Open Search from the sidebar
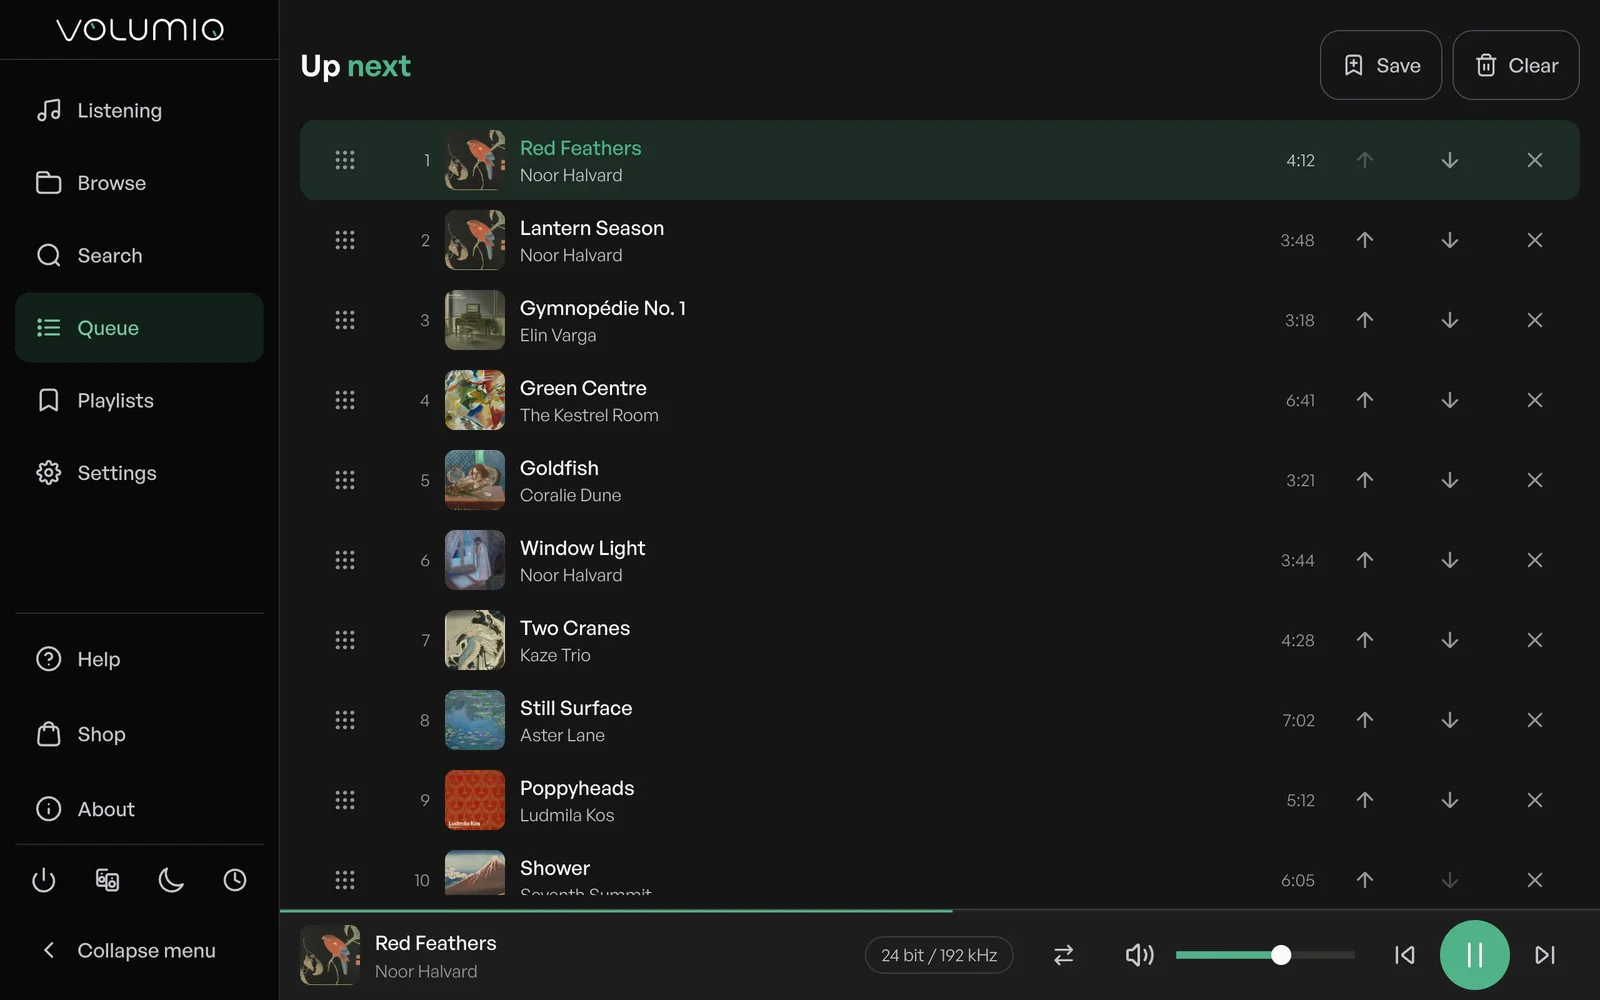 click(139, 255)
